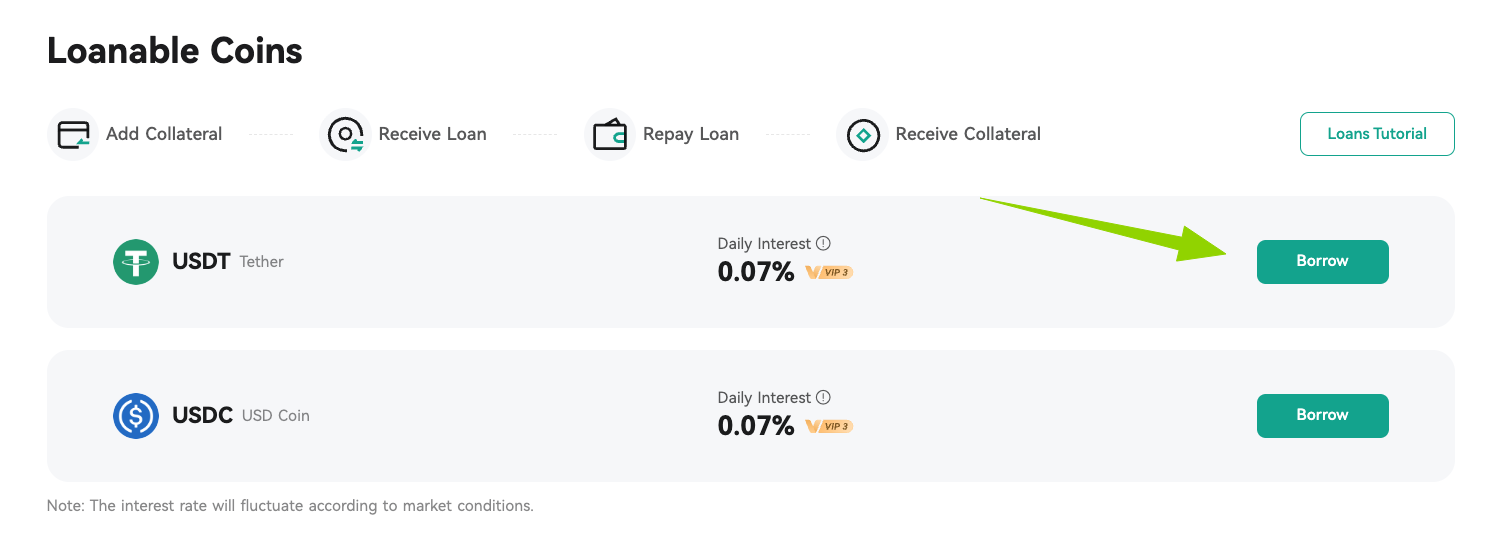The width and height of the screenshot is (1488, 538).
Task: Select the Repay Loan step label
Action: (691, 134)
